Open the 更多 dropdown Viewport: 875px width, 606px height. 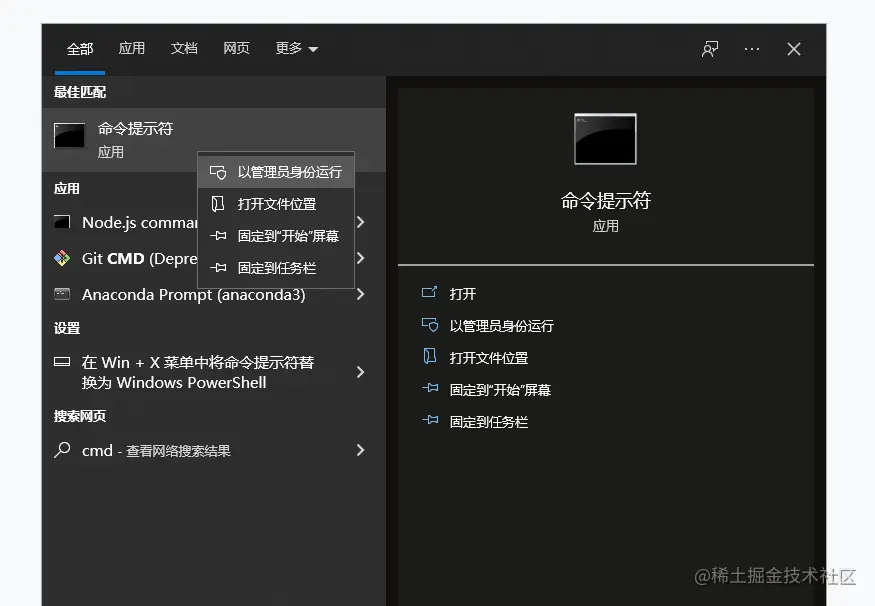(x=296, y=49)
